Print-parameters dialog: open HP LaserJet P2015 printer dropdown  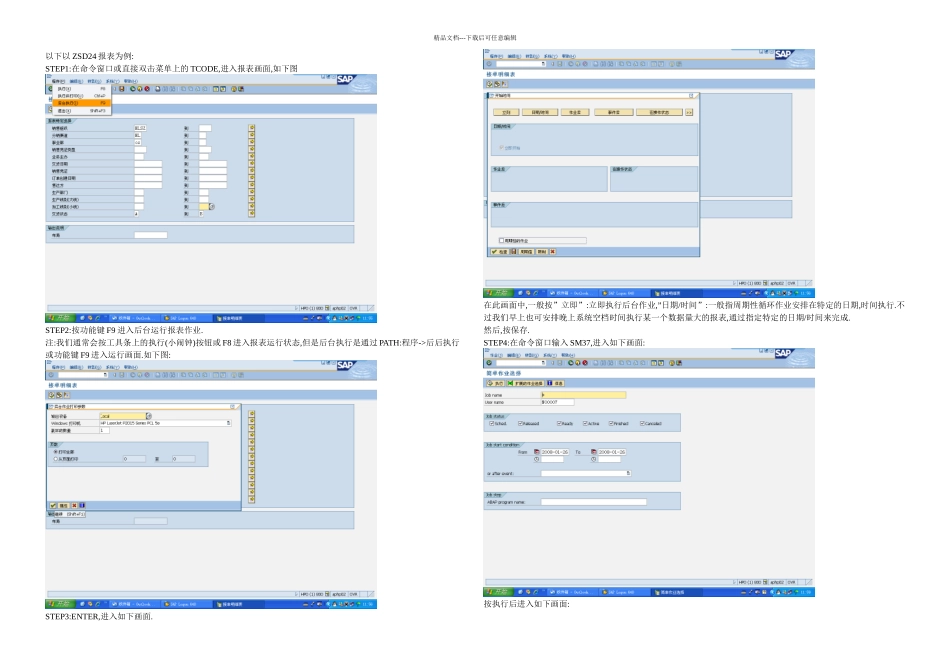coord(228,423)
